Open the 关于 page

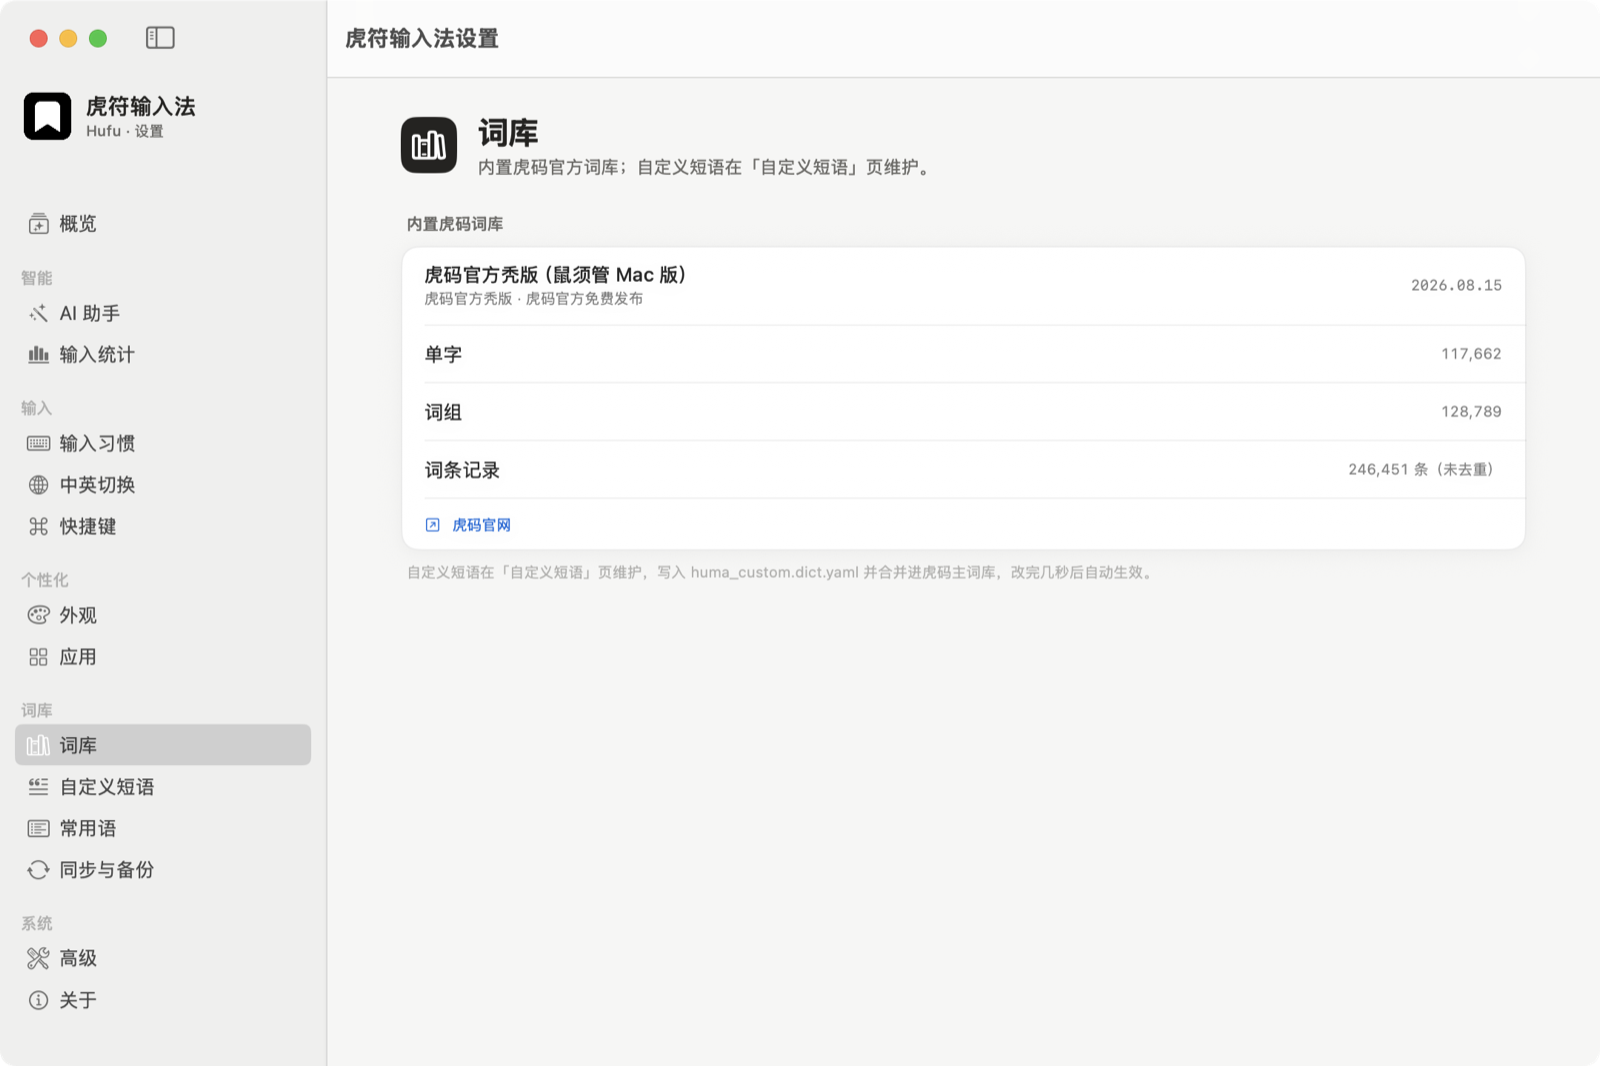(163, 1001)
